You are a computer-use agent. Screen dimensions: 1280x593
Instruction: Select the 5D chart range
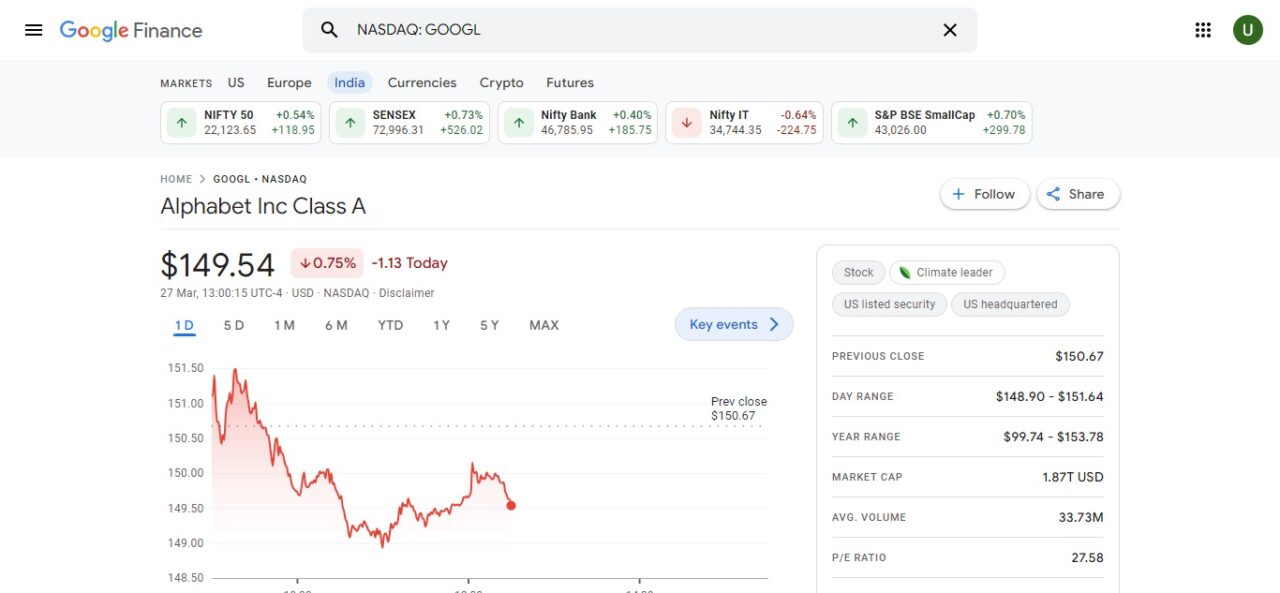(x=234, y=325)
